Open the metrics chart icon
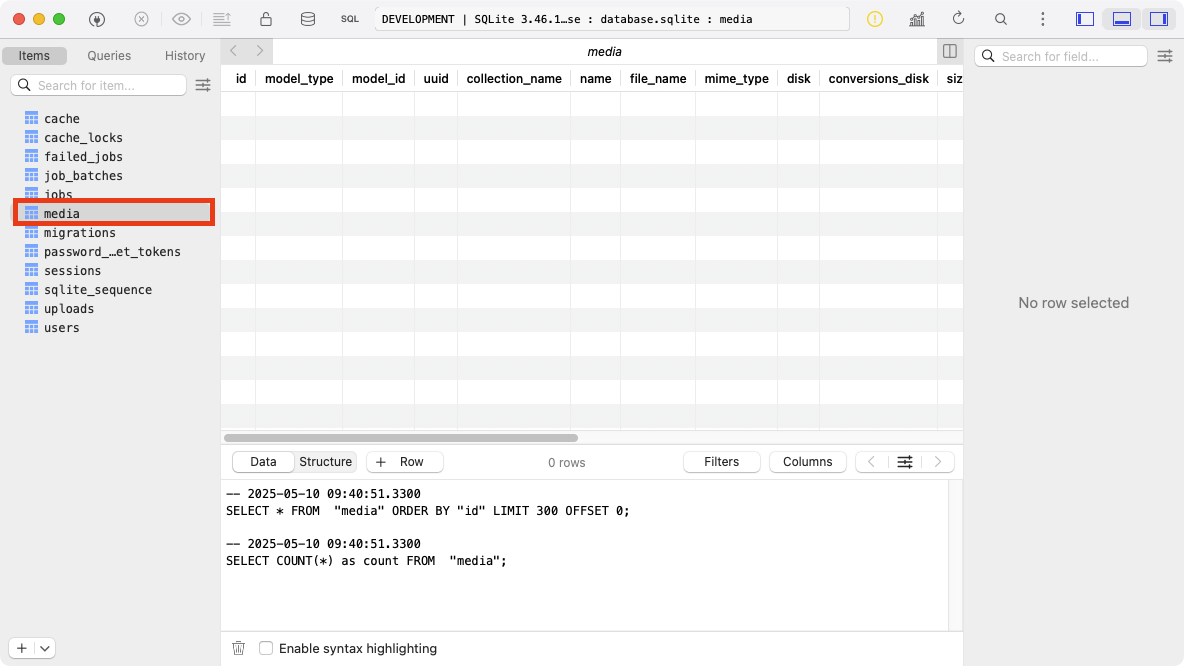 coord(917,19)
